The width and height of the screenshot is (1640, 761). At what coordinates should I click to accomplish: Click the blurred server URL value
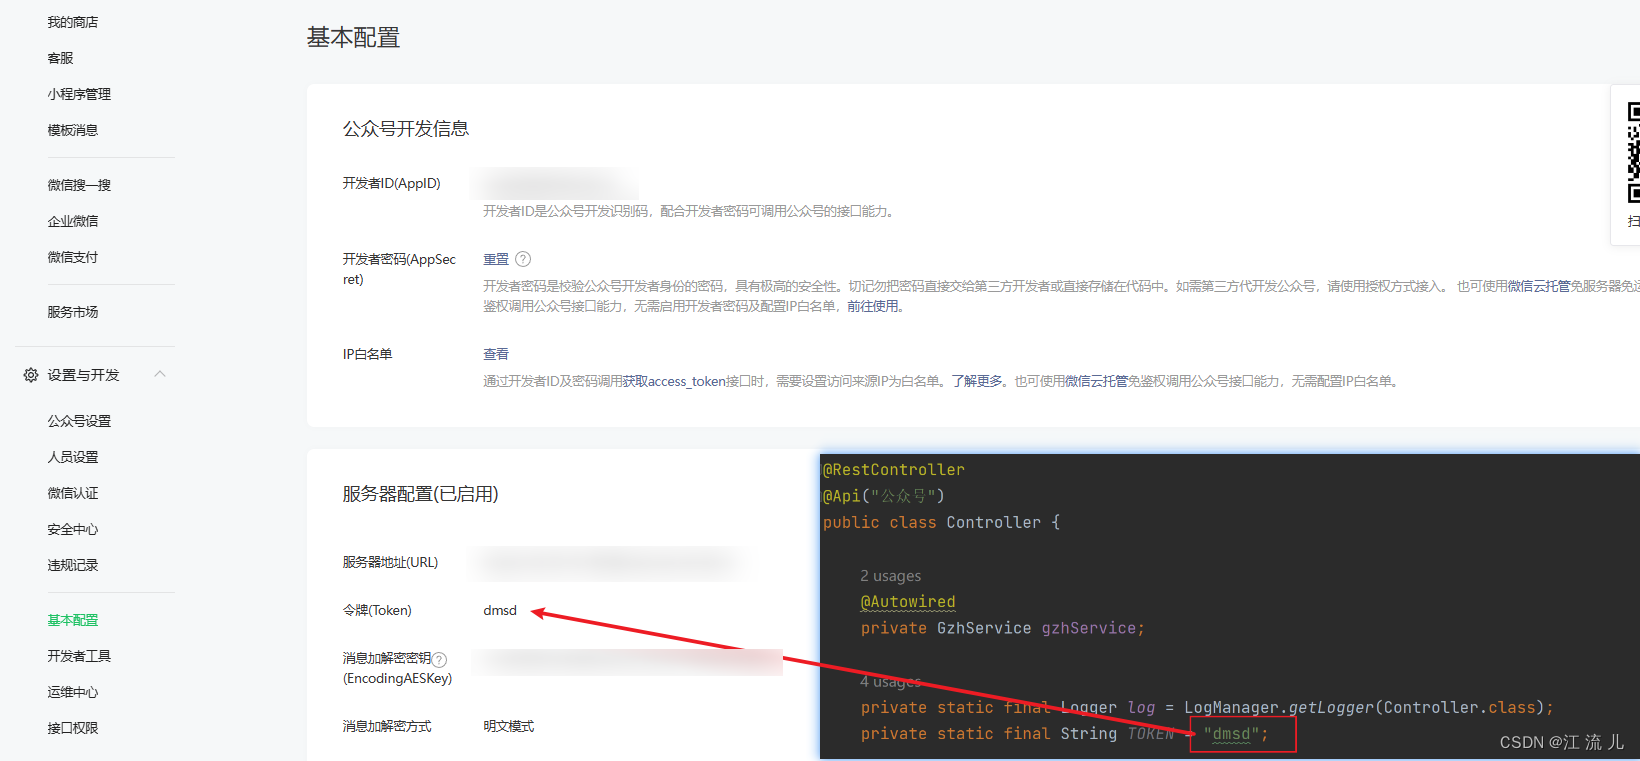(610, 562)
